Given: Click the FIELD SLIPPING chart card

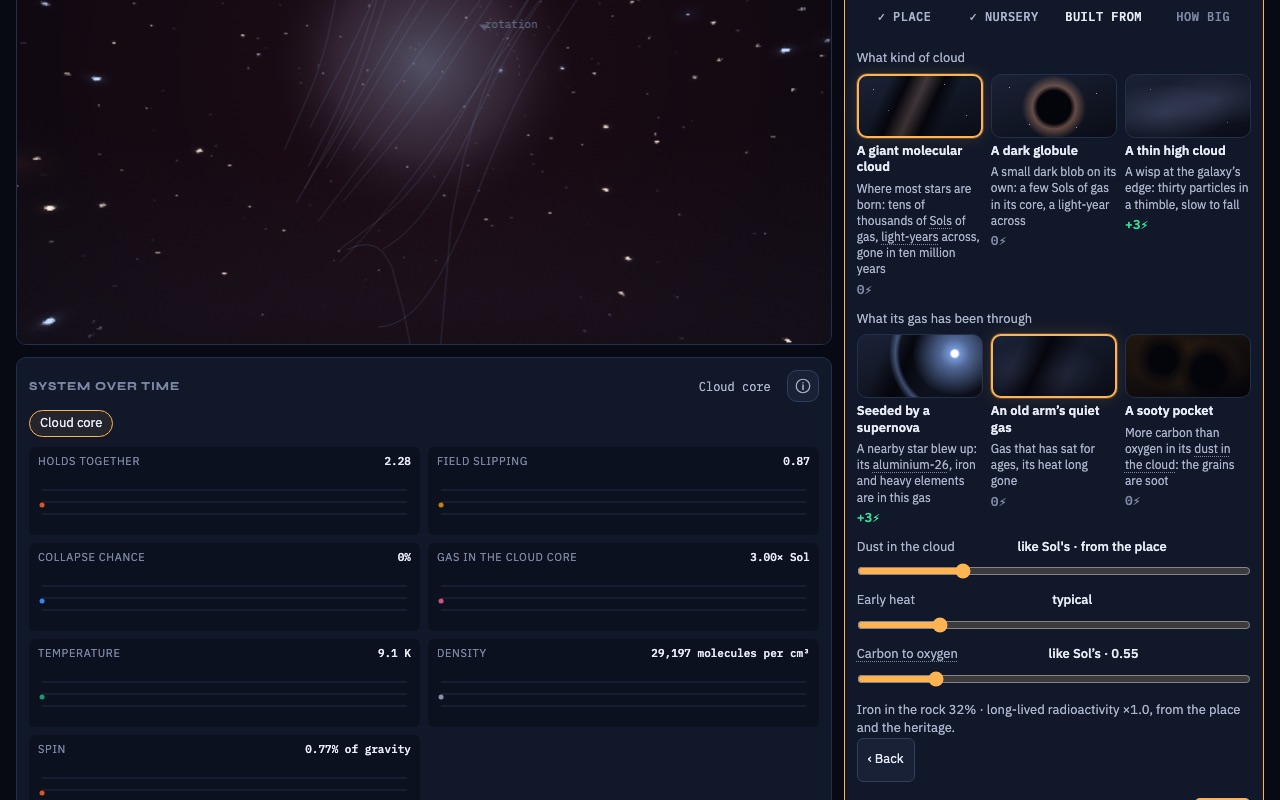Looking at the screenshot, I should coord(623,490).
